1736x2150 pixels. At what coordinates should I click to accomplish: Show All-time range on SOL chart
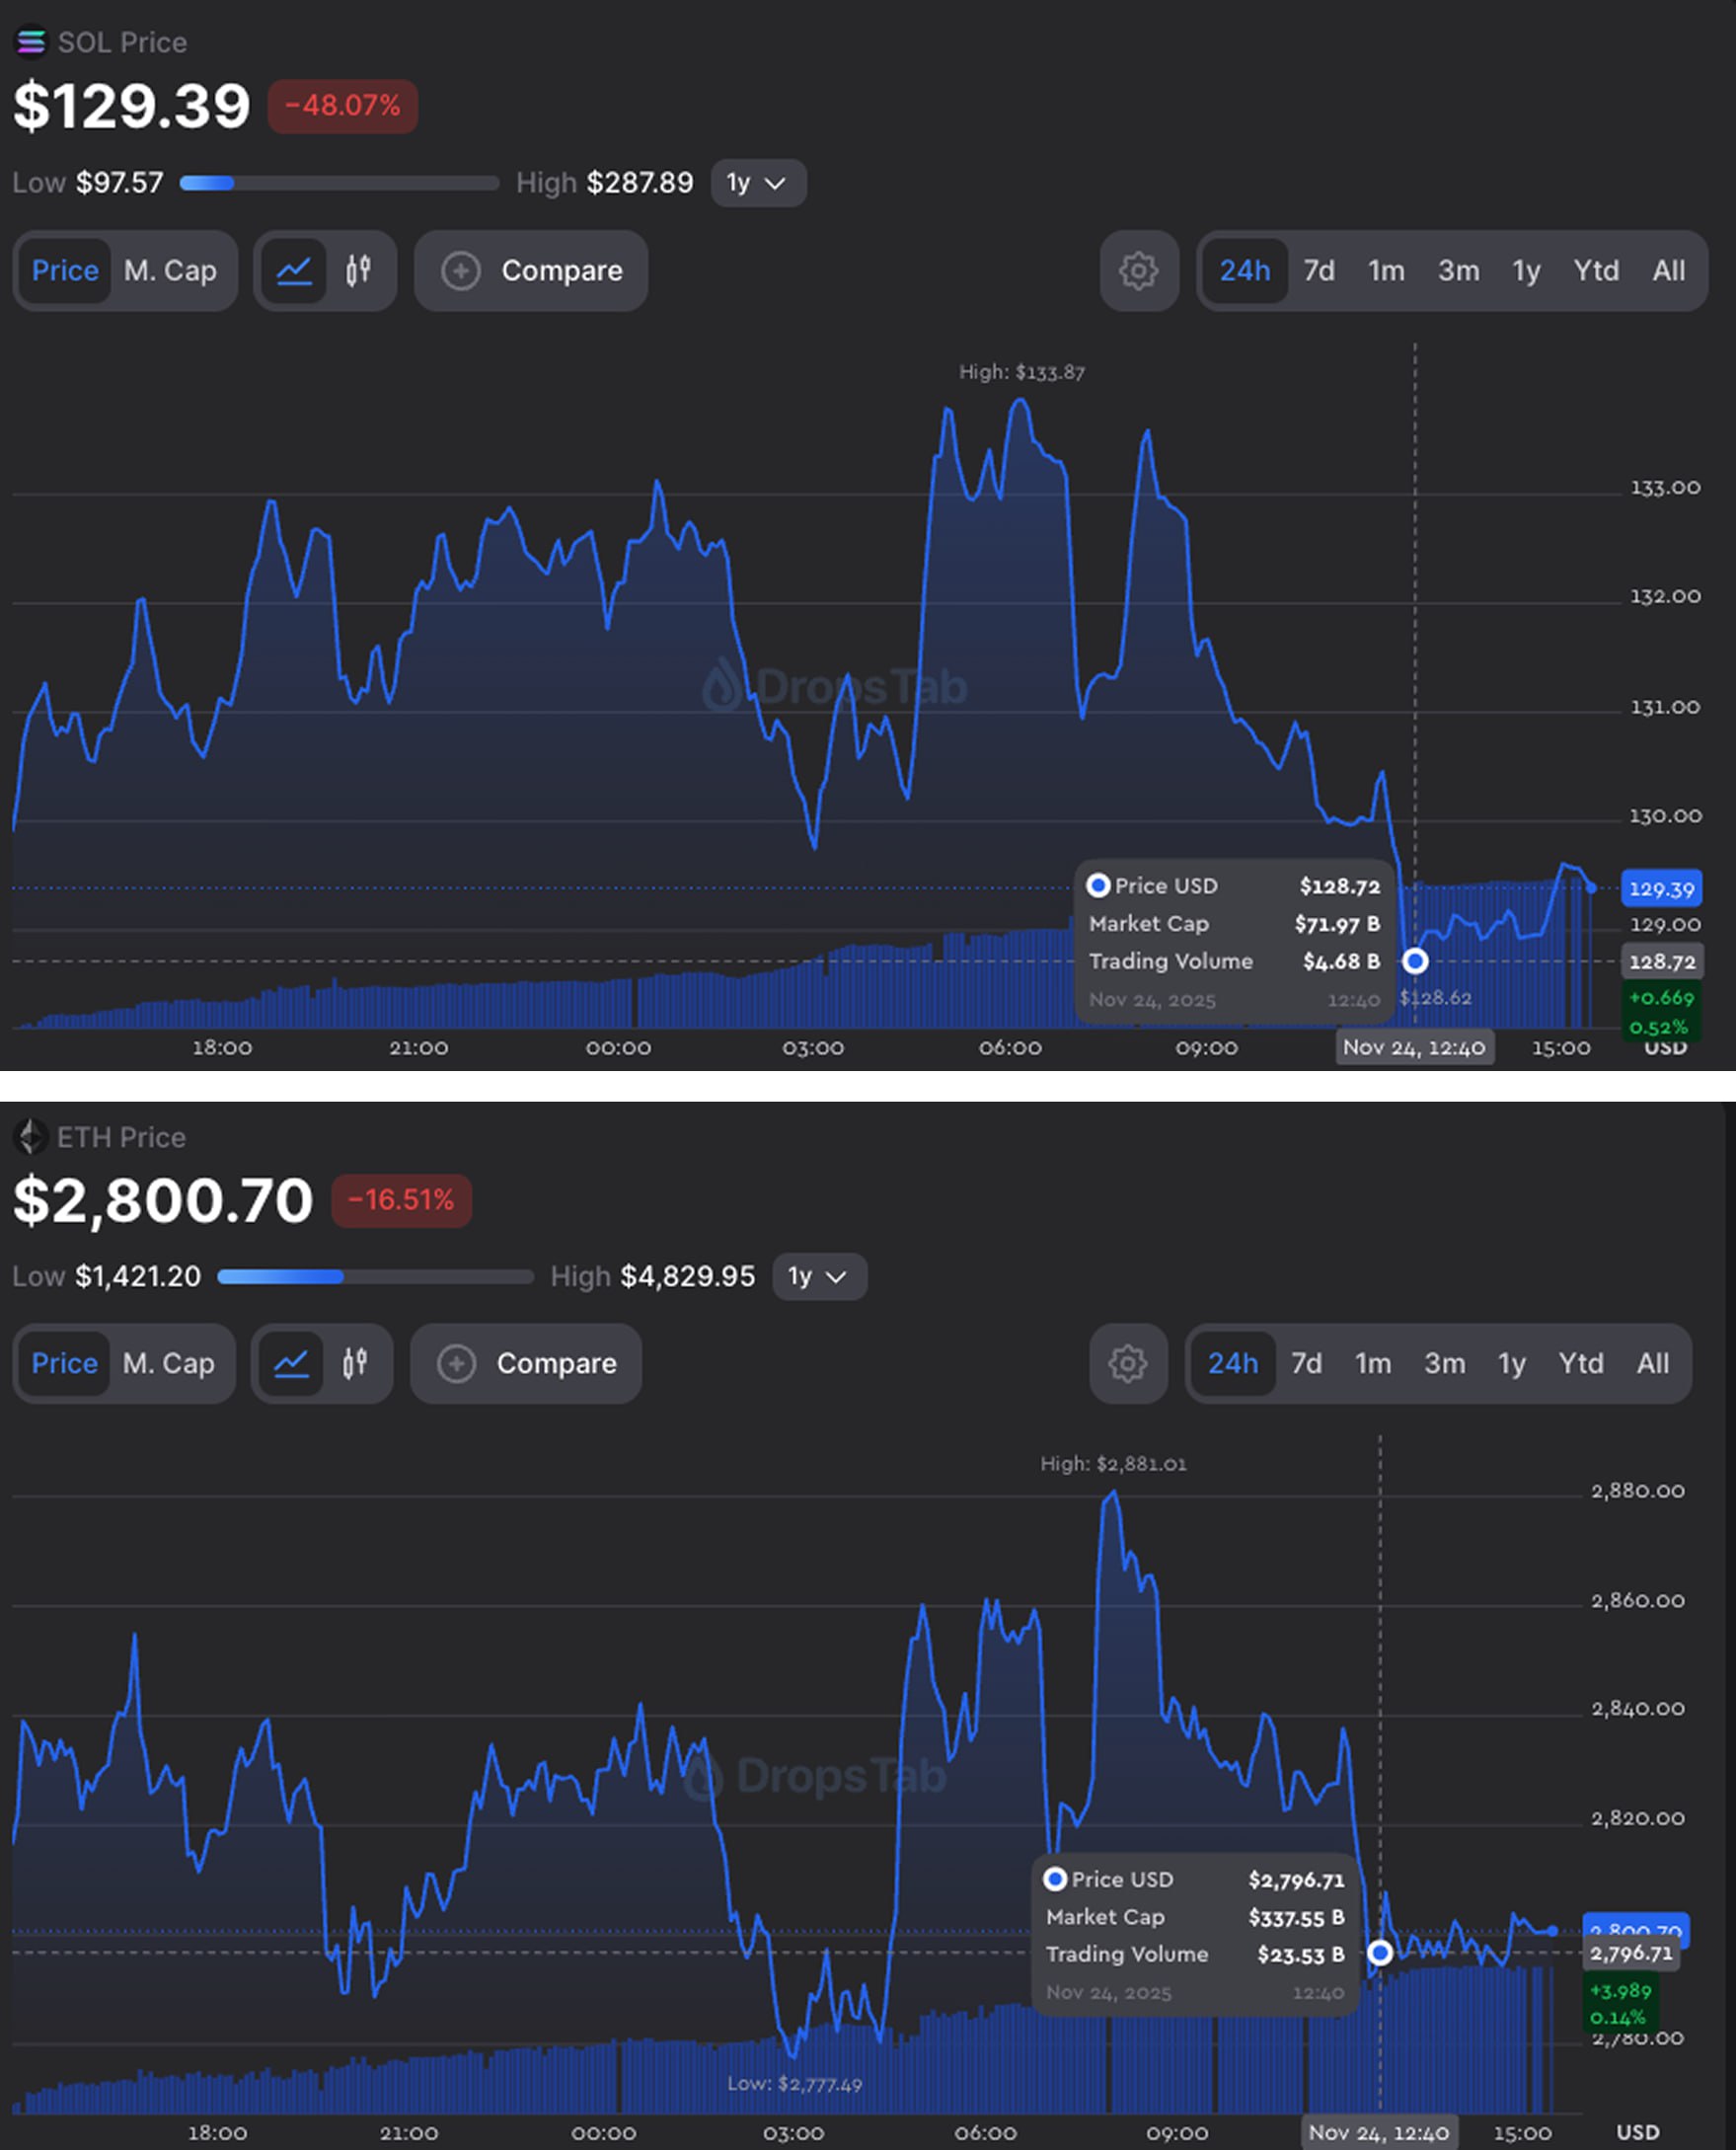[1668, 271]
